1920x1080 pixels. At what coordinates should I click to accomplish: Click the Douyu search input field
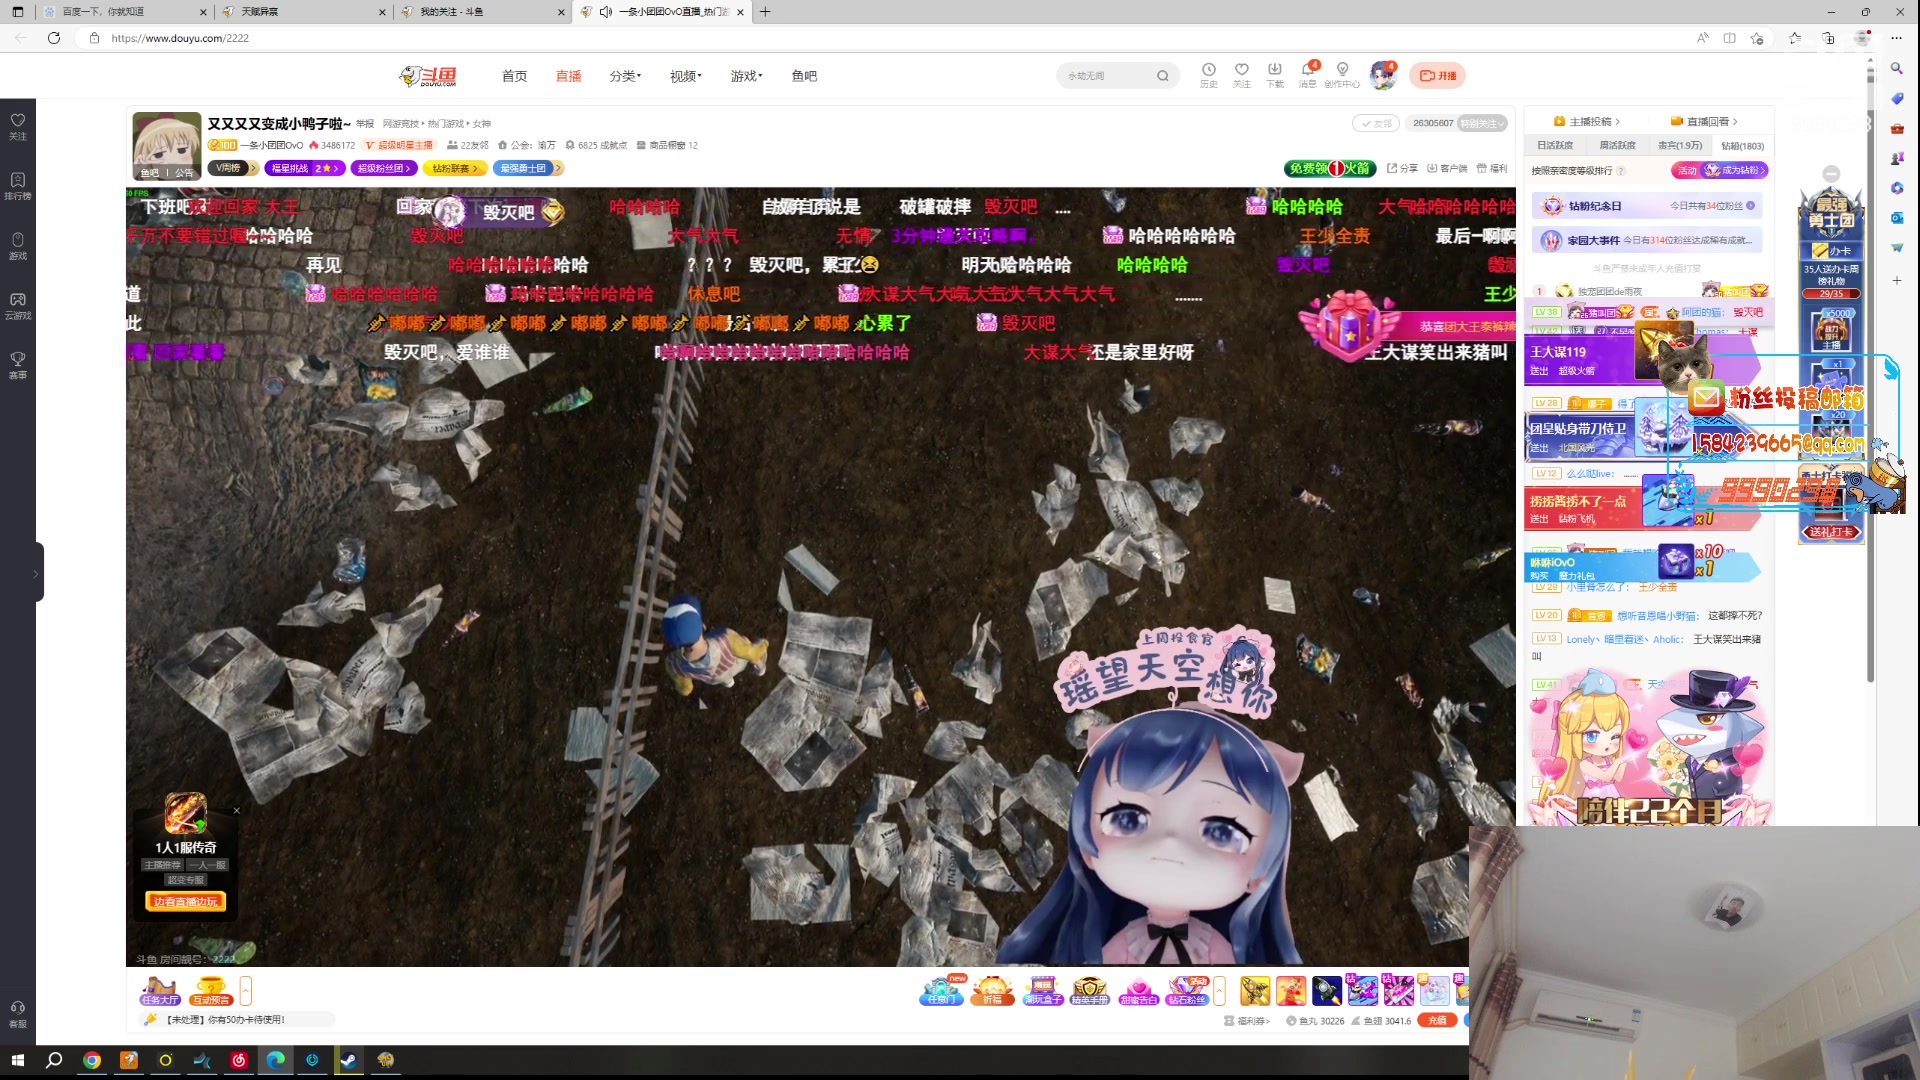pos(1105,76)
